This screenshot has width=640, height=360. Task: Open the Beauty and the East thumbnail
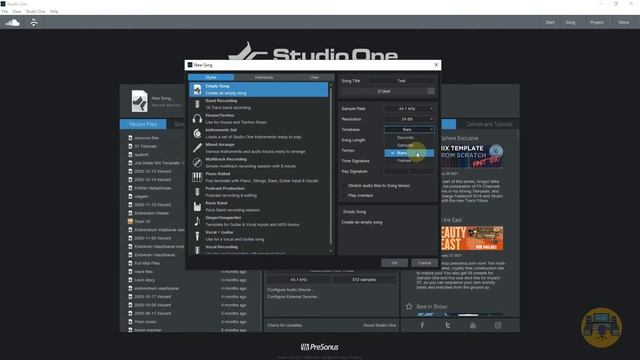pyautogui.click(x=472, y=238)
